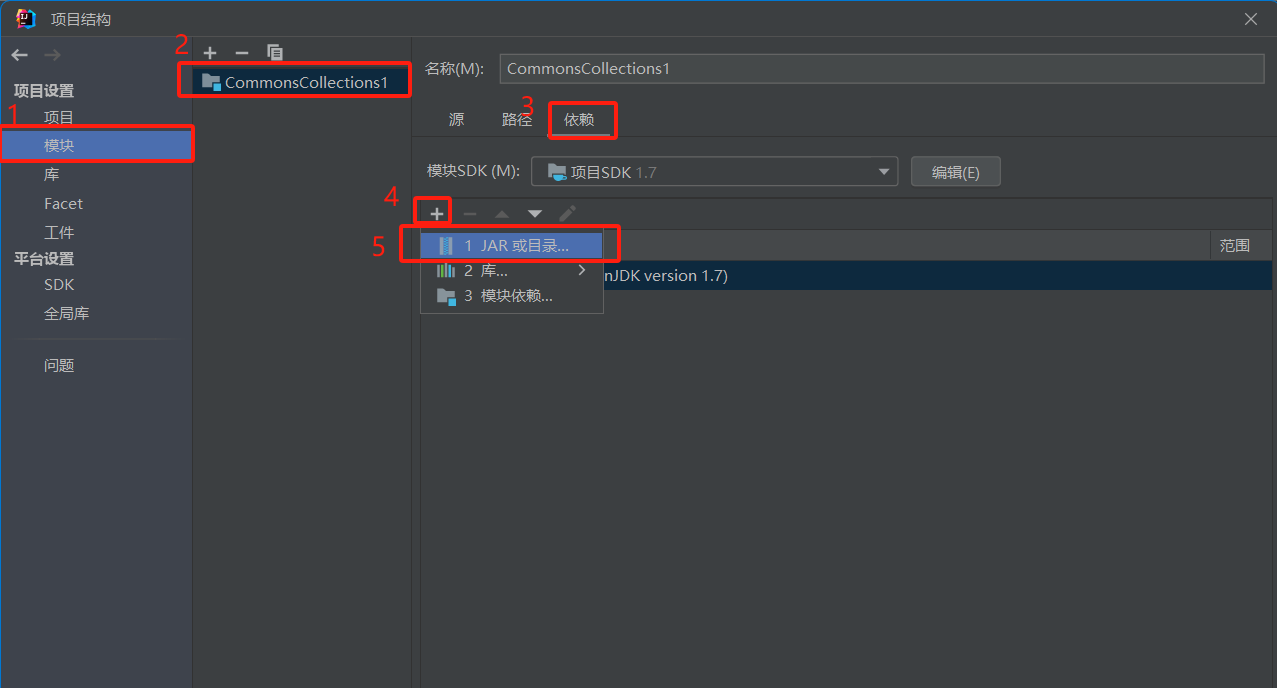1277x688 pixels.
Task: Copy the selected module icon
Action: pyautogui.click(x=275, y=52)
